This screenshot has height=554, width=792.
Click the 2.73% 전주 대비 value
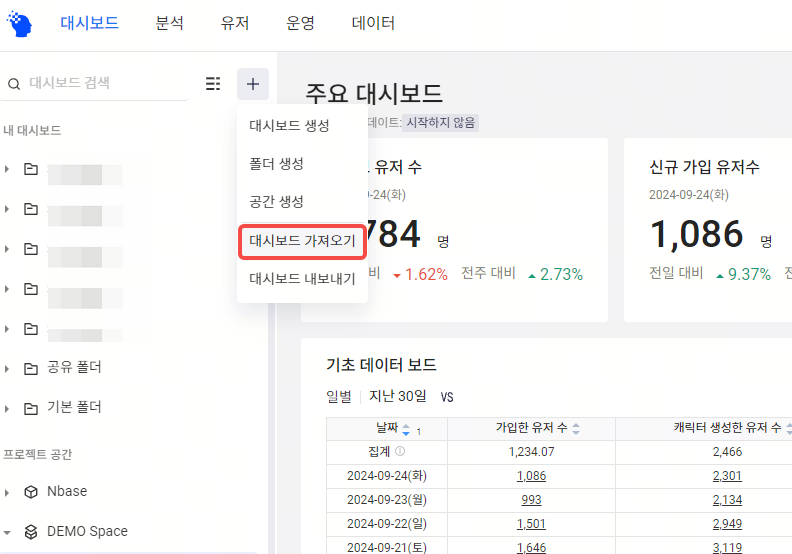pos(561,274)
